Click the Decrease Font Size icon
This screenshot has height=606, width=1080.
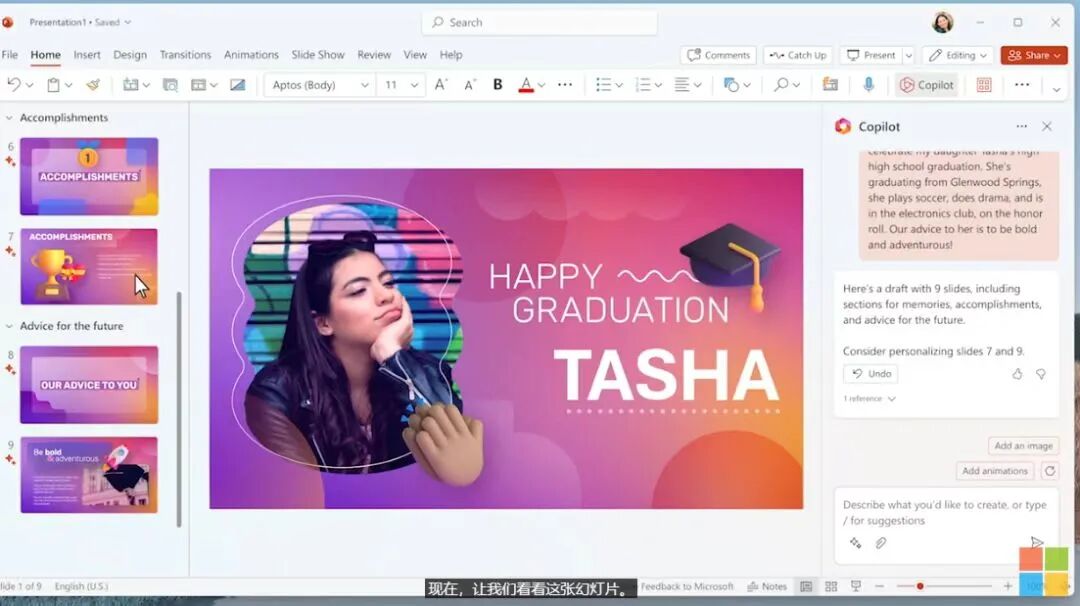tap(470, 85)
